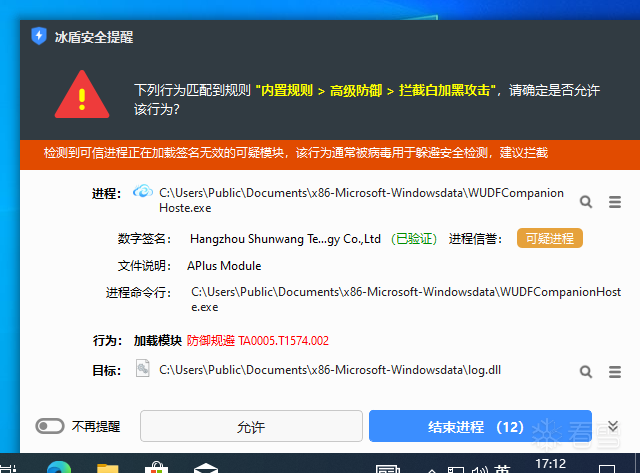Click the 已验证 signature status text
Viewport: 640px width, 473px height.
coord(414,239)
